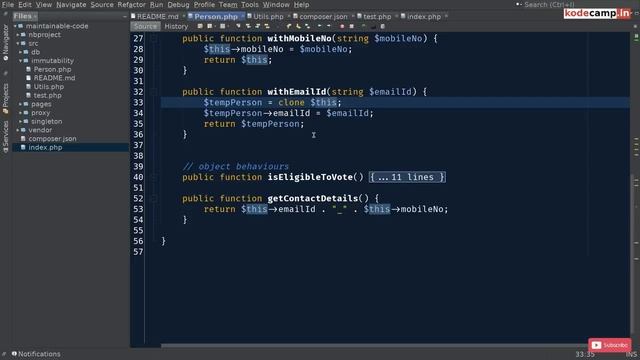
Task: Click Find Previous Occurrence toolbar icon
Action: pyautogui.click(x=248, y=26)
